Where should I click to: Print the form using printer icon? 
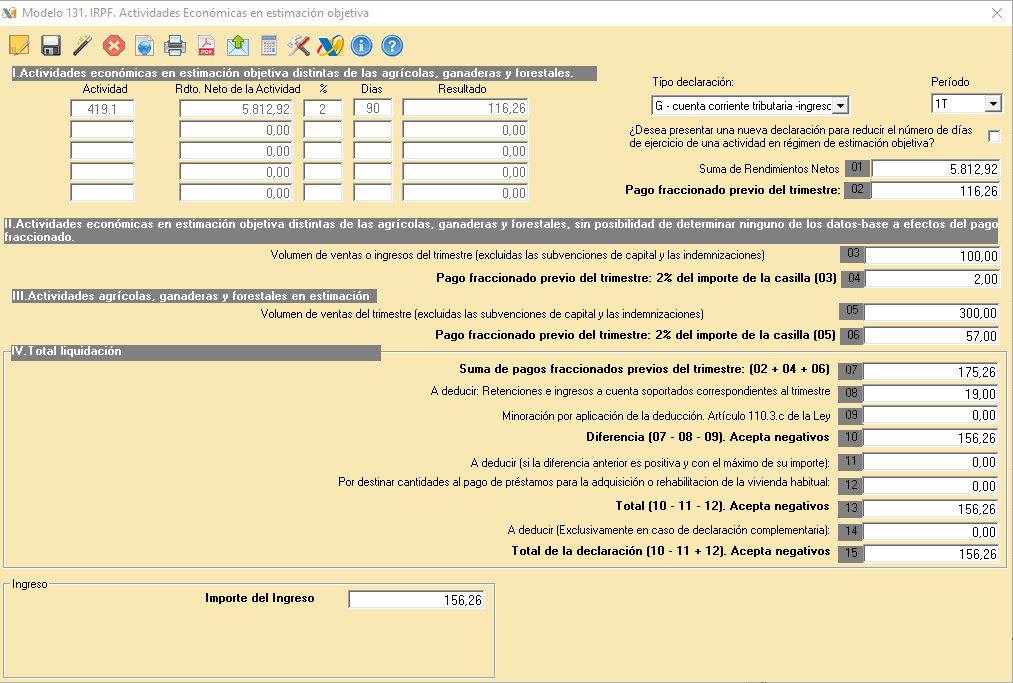[x=174, y=46]
